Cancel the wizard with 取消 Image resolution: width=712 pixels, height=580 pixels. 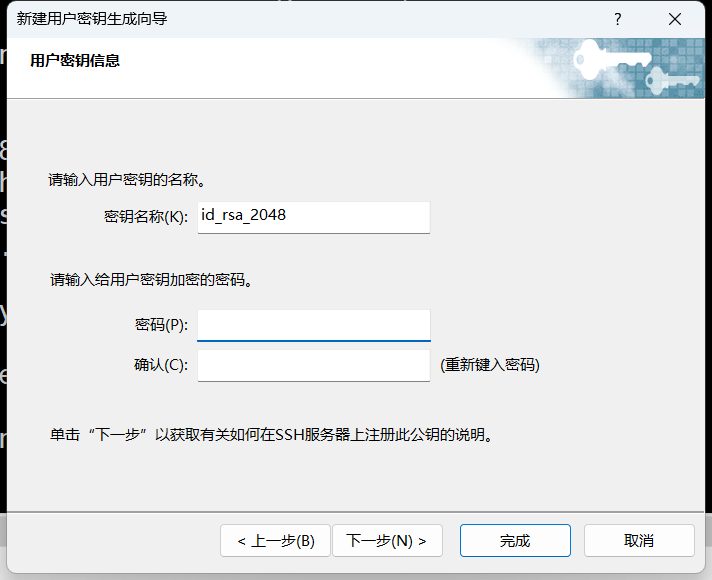(x=638, y=541)
